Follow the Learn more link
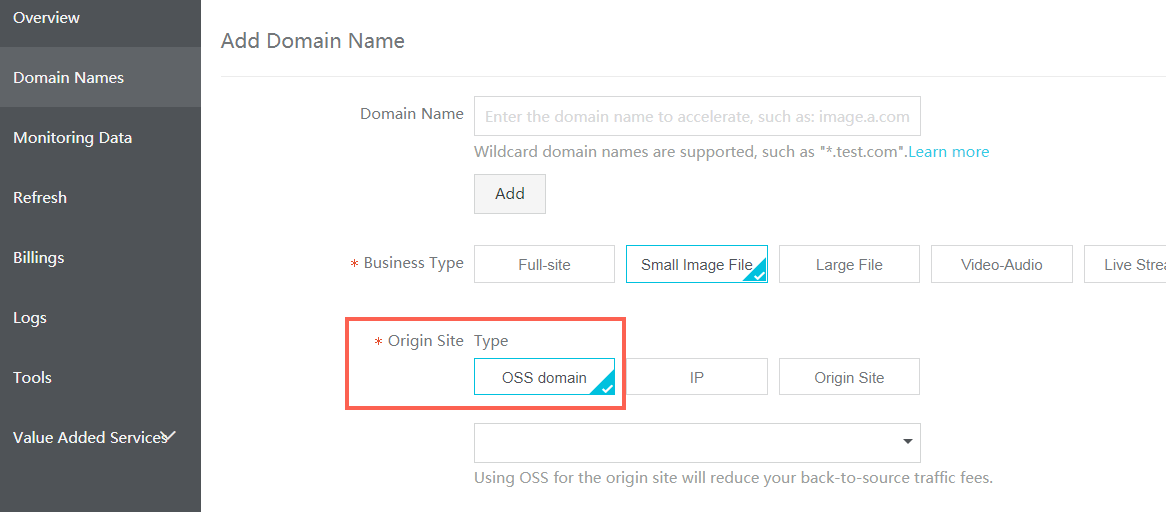The width and height of the screenshot is (1166, 512). (x=949, y=152)
